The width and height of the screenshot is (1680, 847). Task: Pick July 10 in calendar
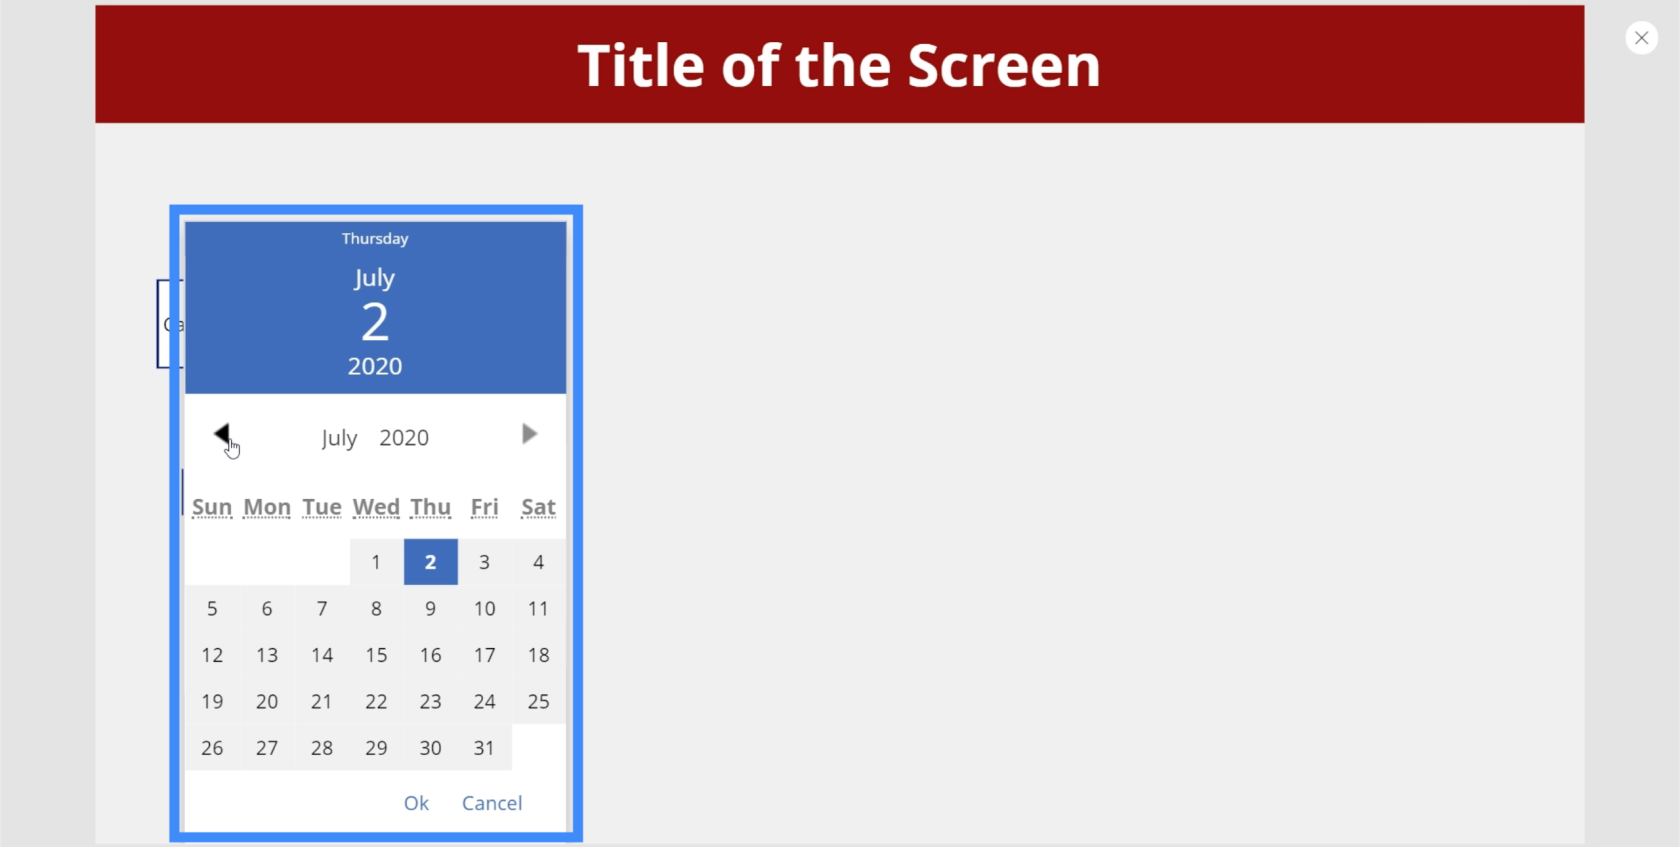pos(485,608)
